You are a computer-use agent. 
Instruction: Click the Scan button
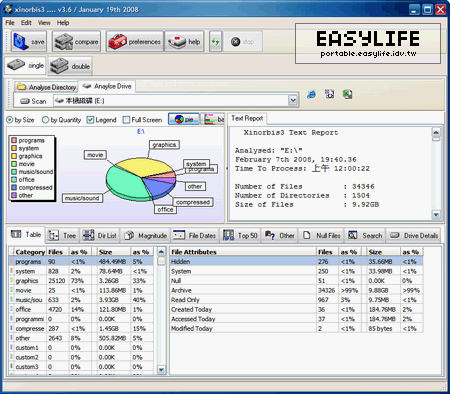tap(33, 101)
